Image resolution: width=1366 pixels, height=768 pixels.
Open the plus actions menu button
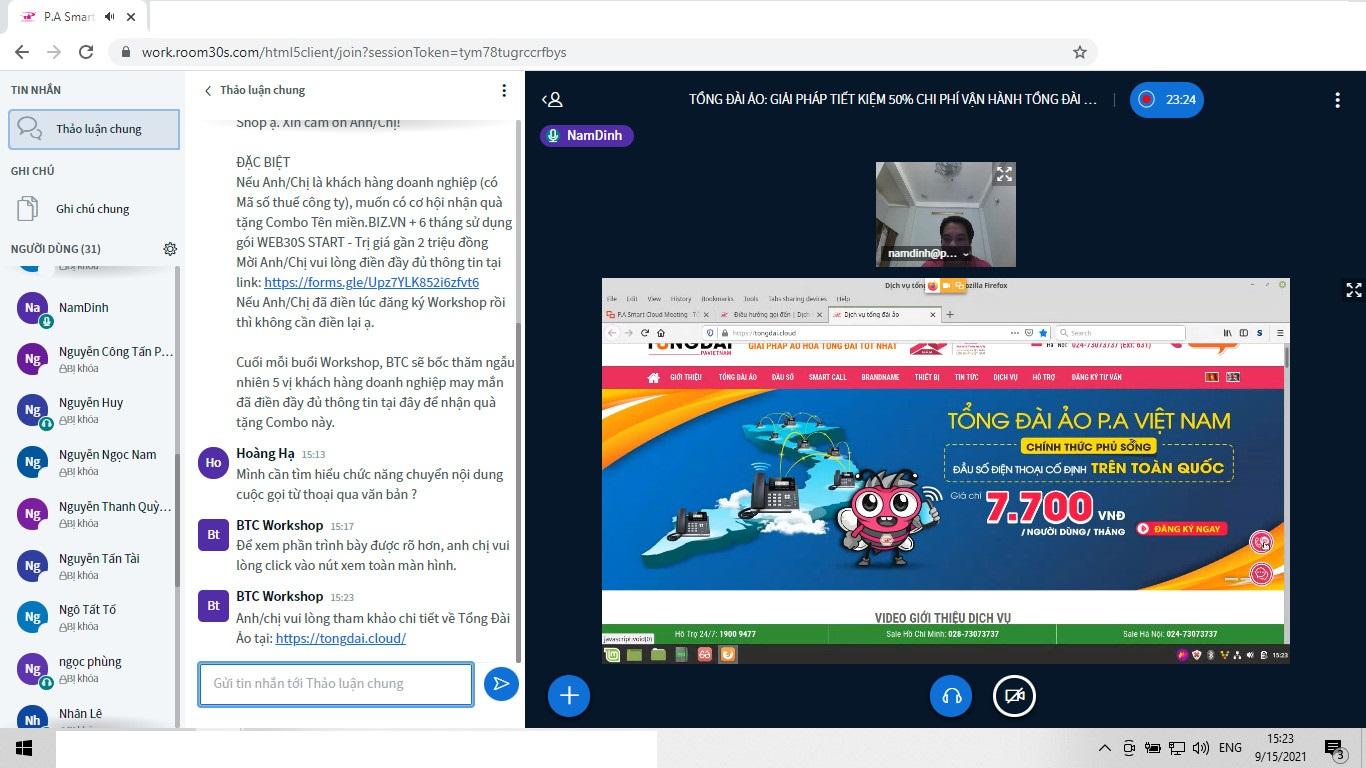[x=569, y=696]
